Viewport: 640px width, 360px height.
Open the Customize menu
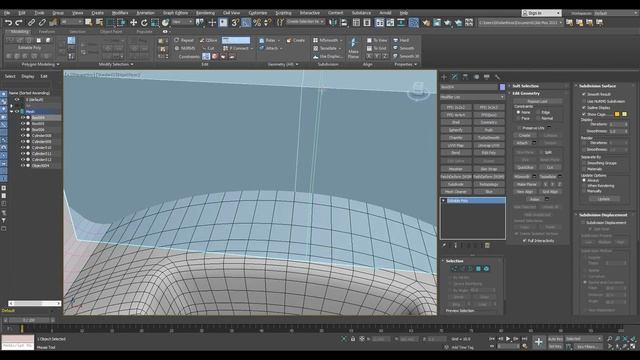(258, 13)
